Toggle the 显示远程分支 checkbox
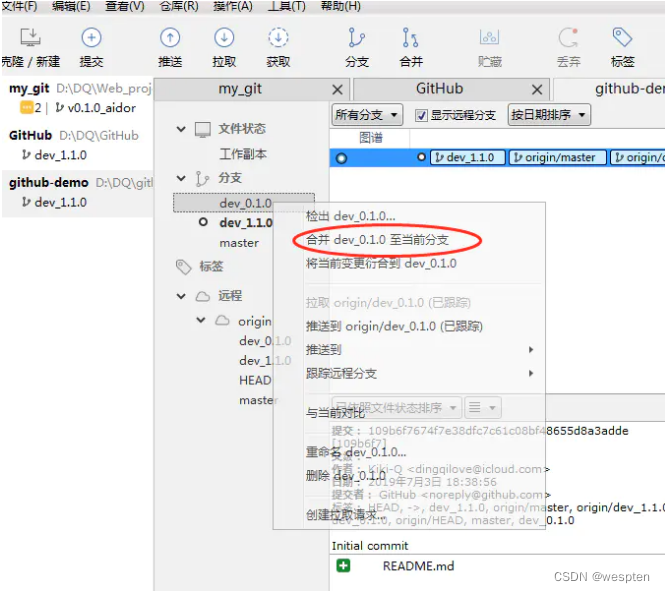Viewport: 665px width, 593px height. click(x=421, y=115)
